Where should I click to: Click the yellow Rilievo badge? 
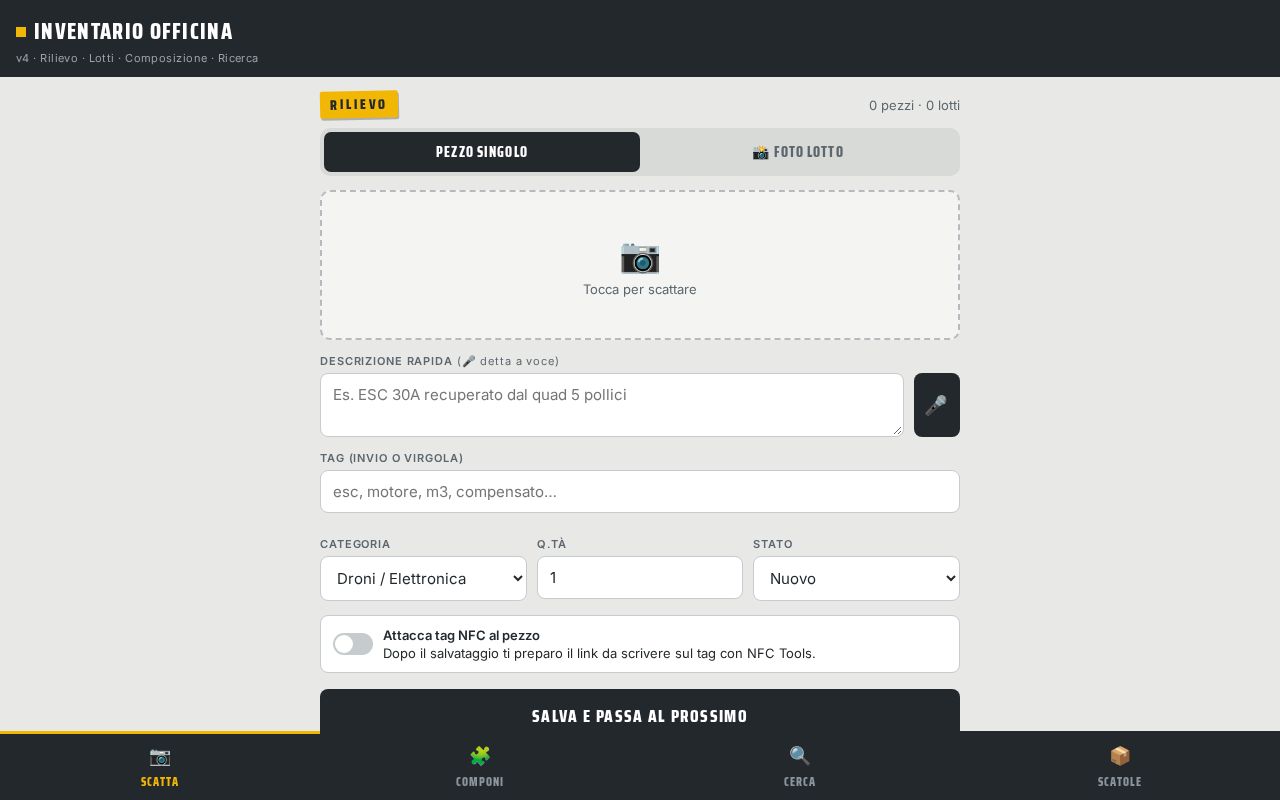click(x=359, y=105)
